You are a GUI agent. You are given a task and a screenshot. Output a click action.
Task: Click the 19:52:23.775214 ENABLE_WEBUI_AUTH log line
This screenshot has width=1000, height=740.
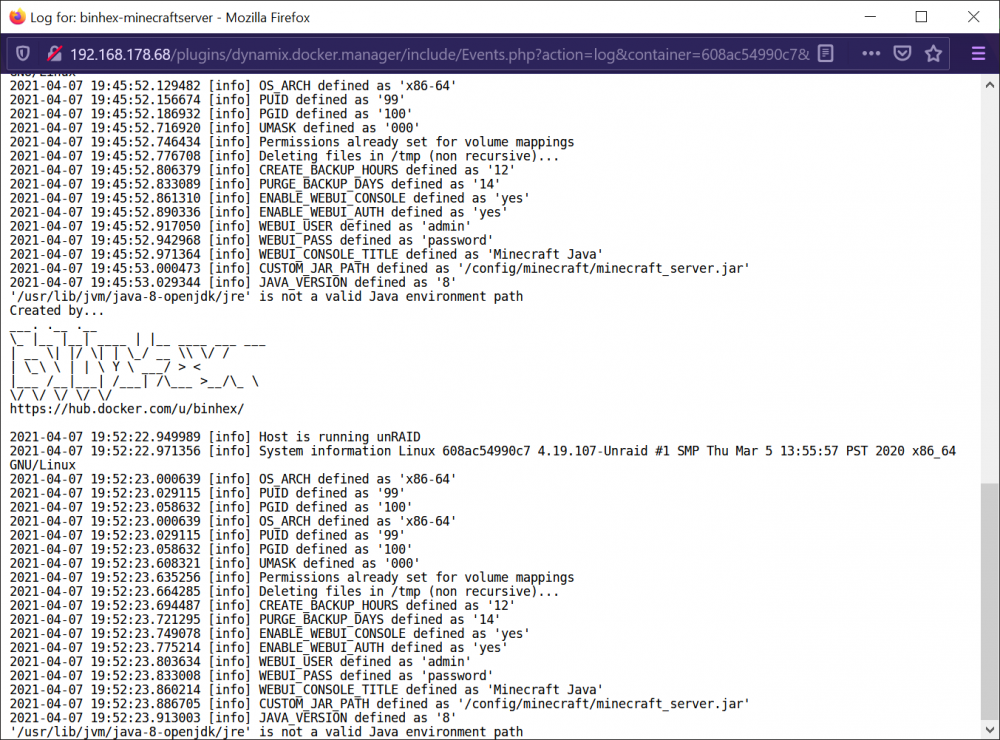click(x=258, y=648)
